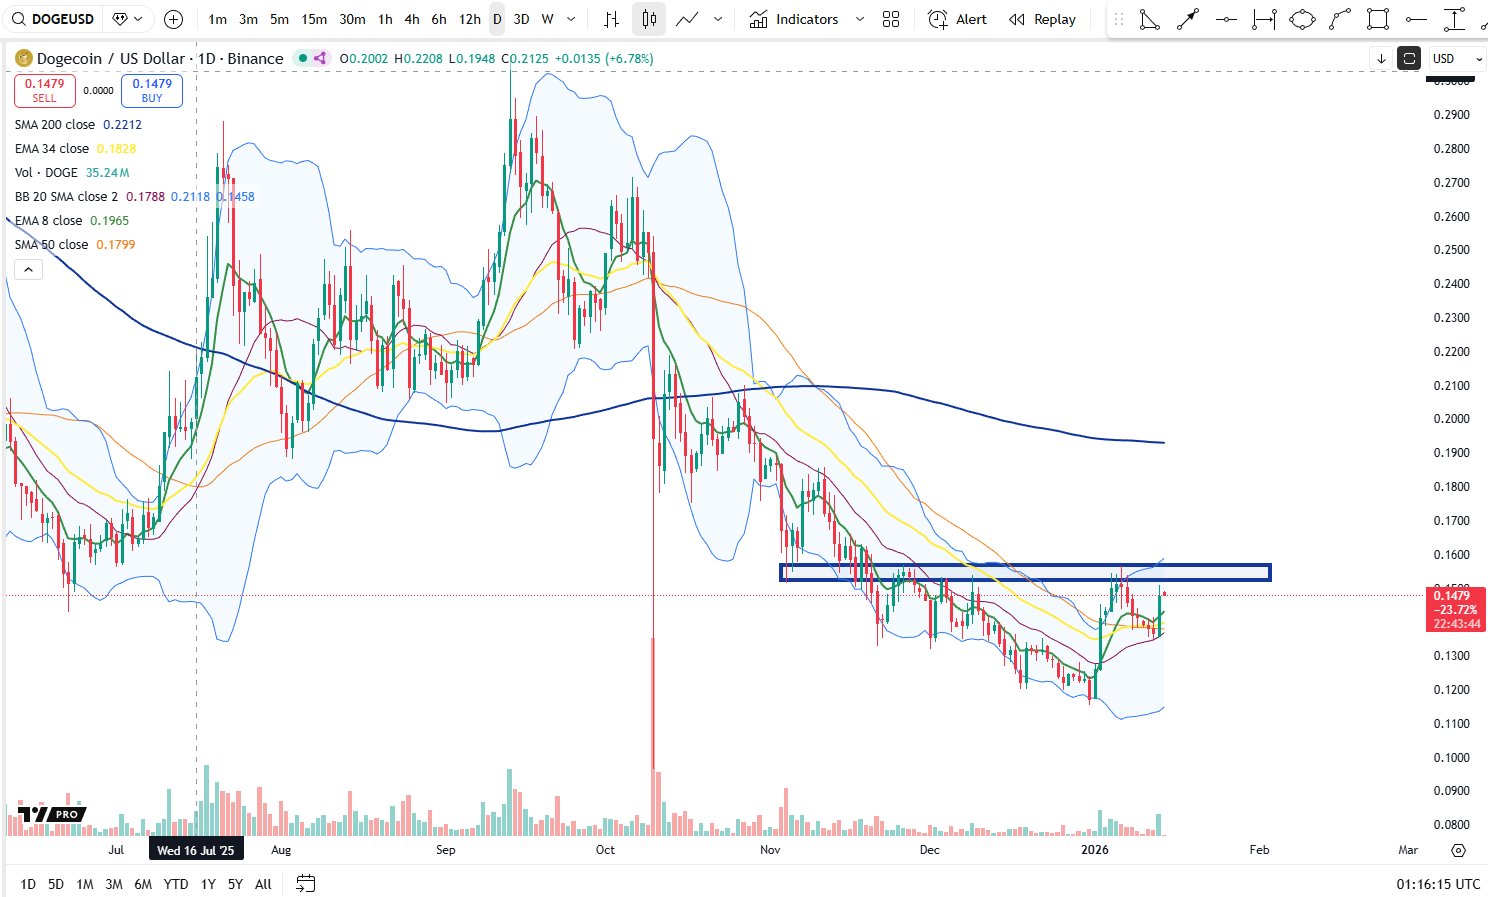Select the SMA 50 close indicator legend
This screenshot has height=897, width=1488.
coord(52,245)
